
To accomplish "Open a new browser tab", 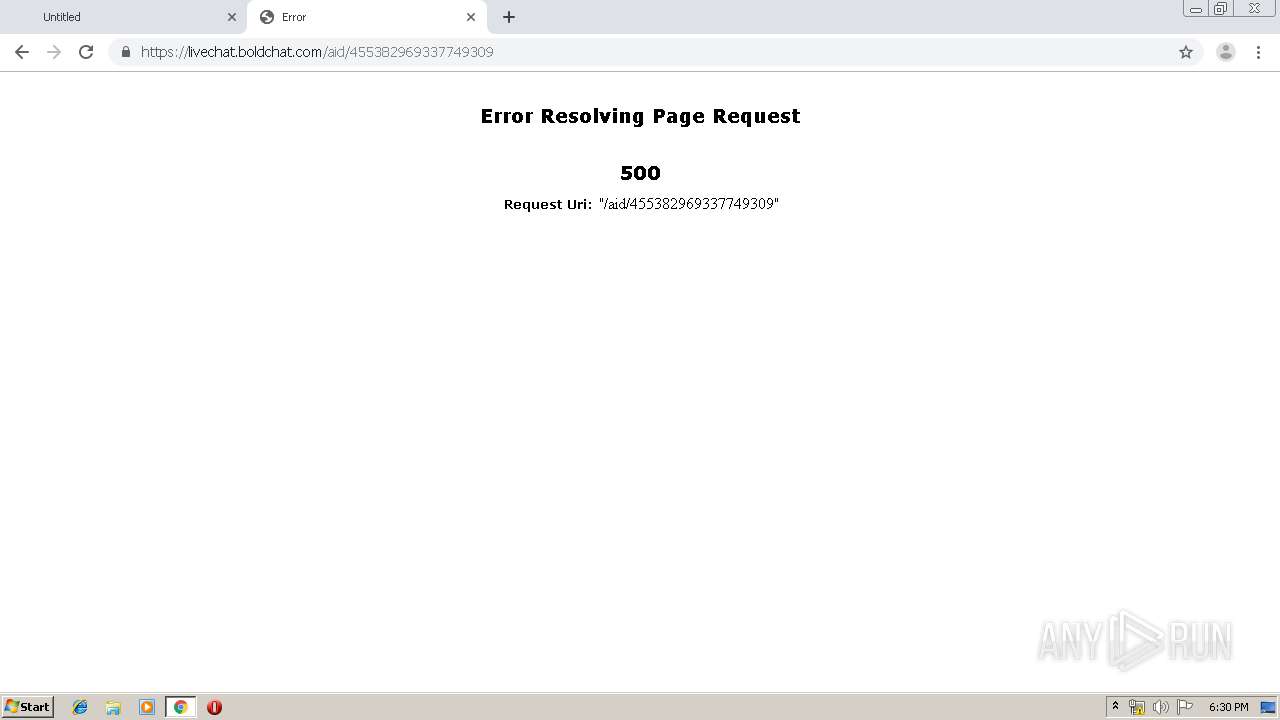I will [509, 17].
